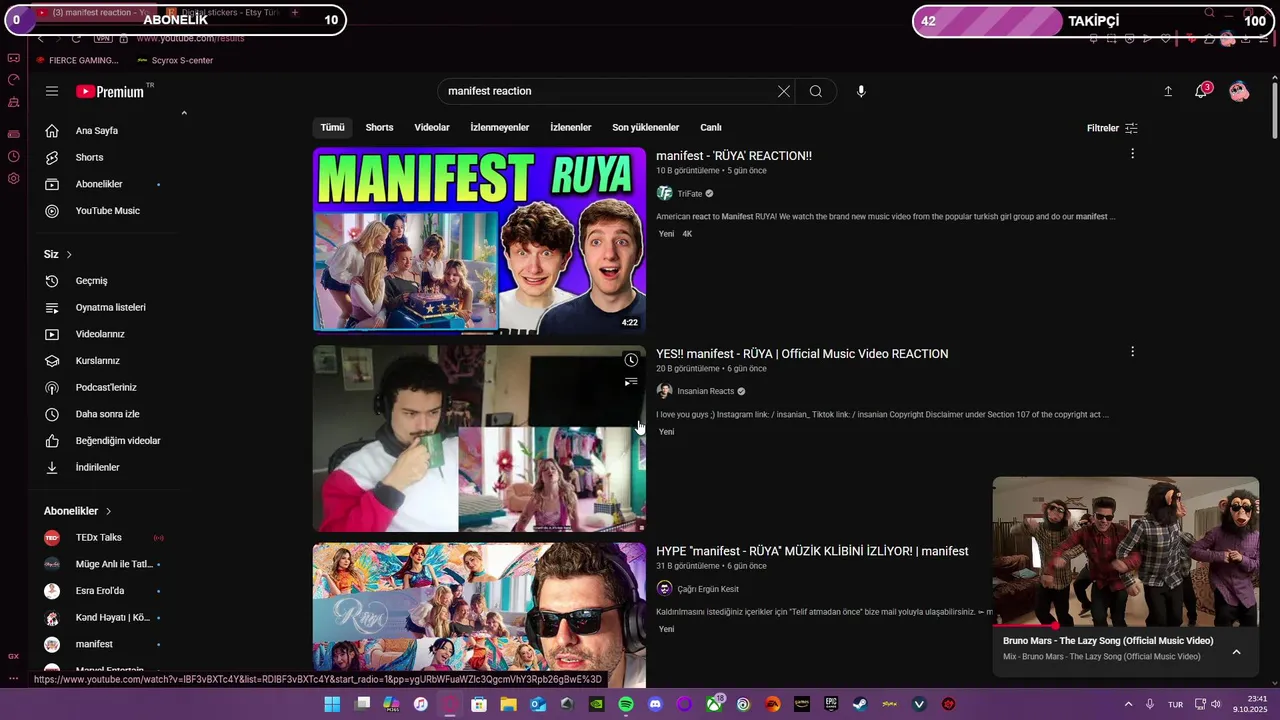Open the YouTube guide hamburger menu
Viewport: 1280px width, 720px height.
click(x=52, y=91)
